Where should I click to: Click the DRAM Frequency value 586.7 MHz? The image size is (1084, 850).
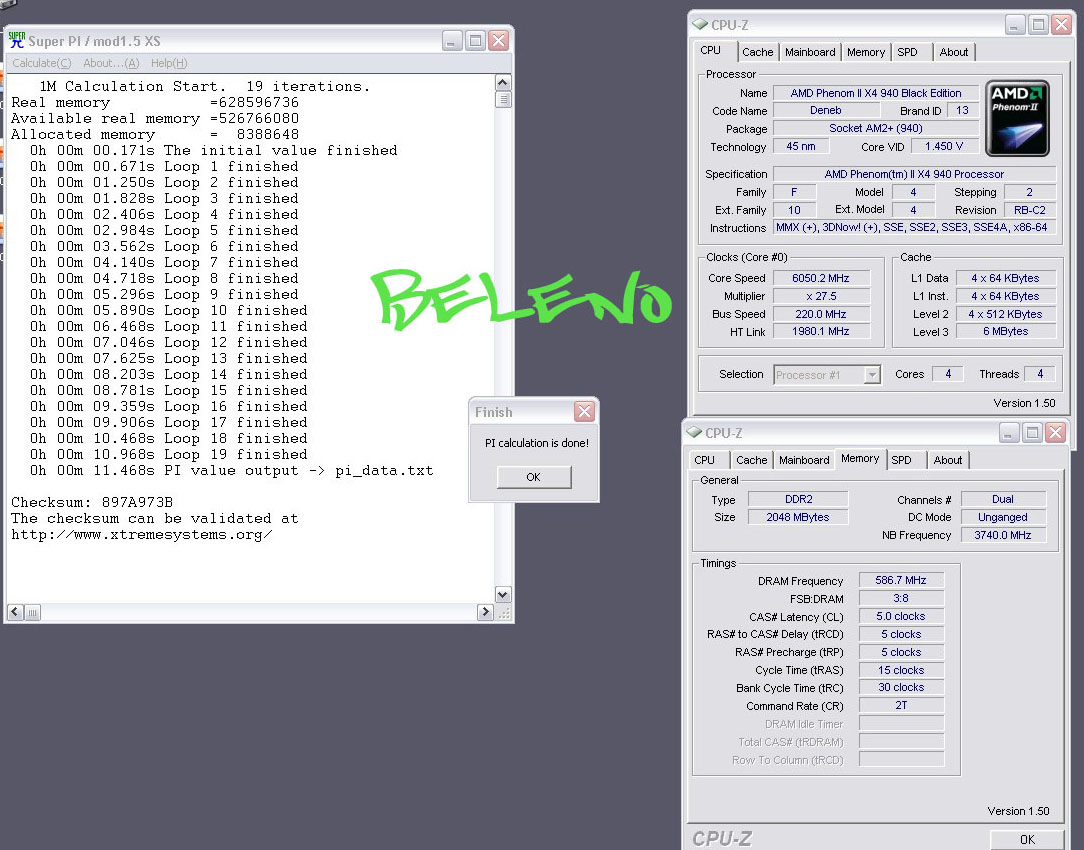(901, 580)
